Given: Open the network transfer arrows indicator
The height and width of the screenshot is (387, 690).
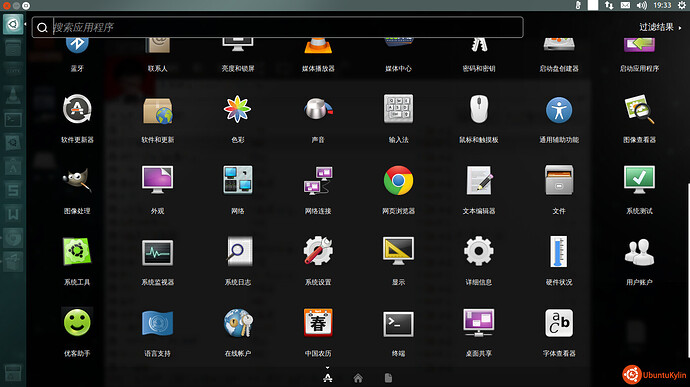Looking at the screenshot, I should point(609,5).
